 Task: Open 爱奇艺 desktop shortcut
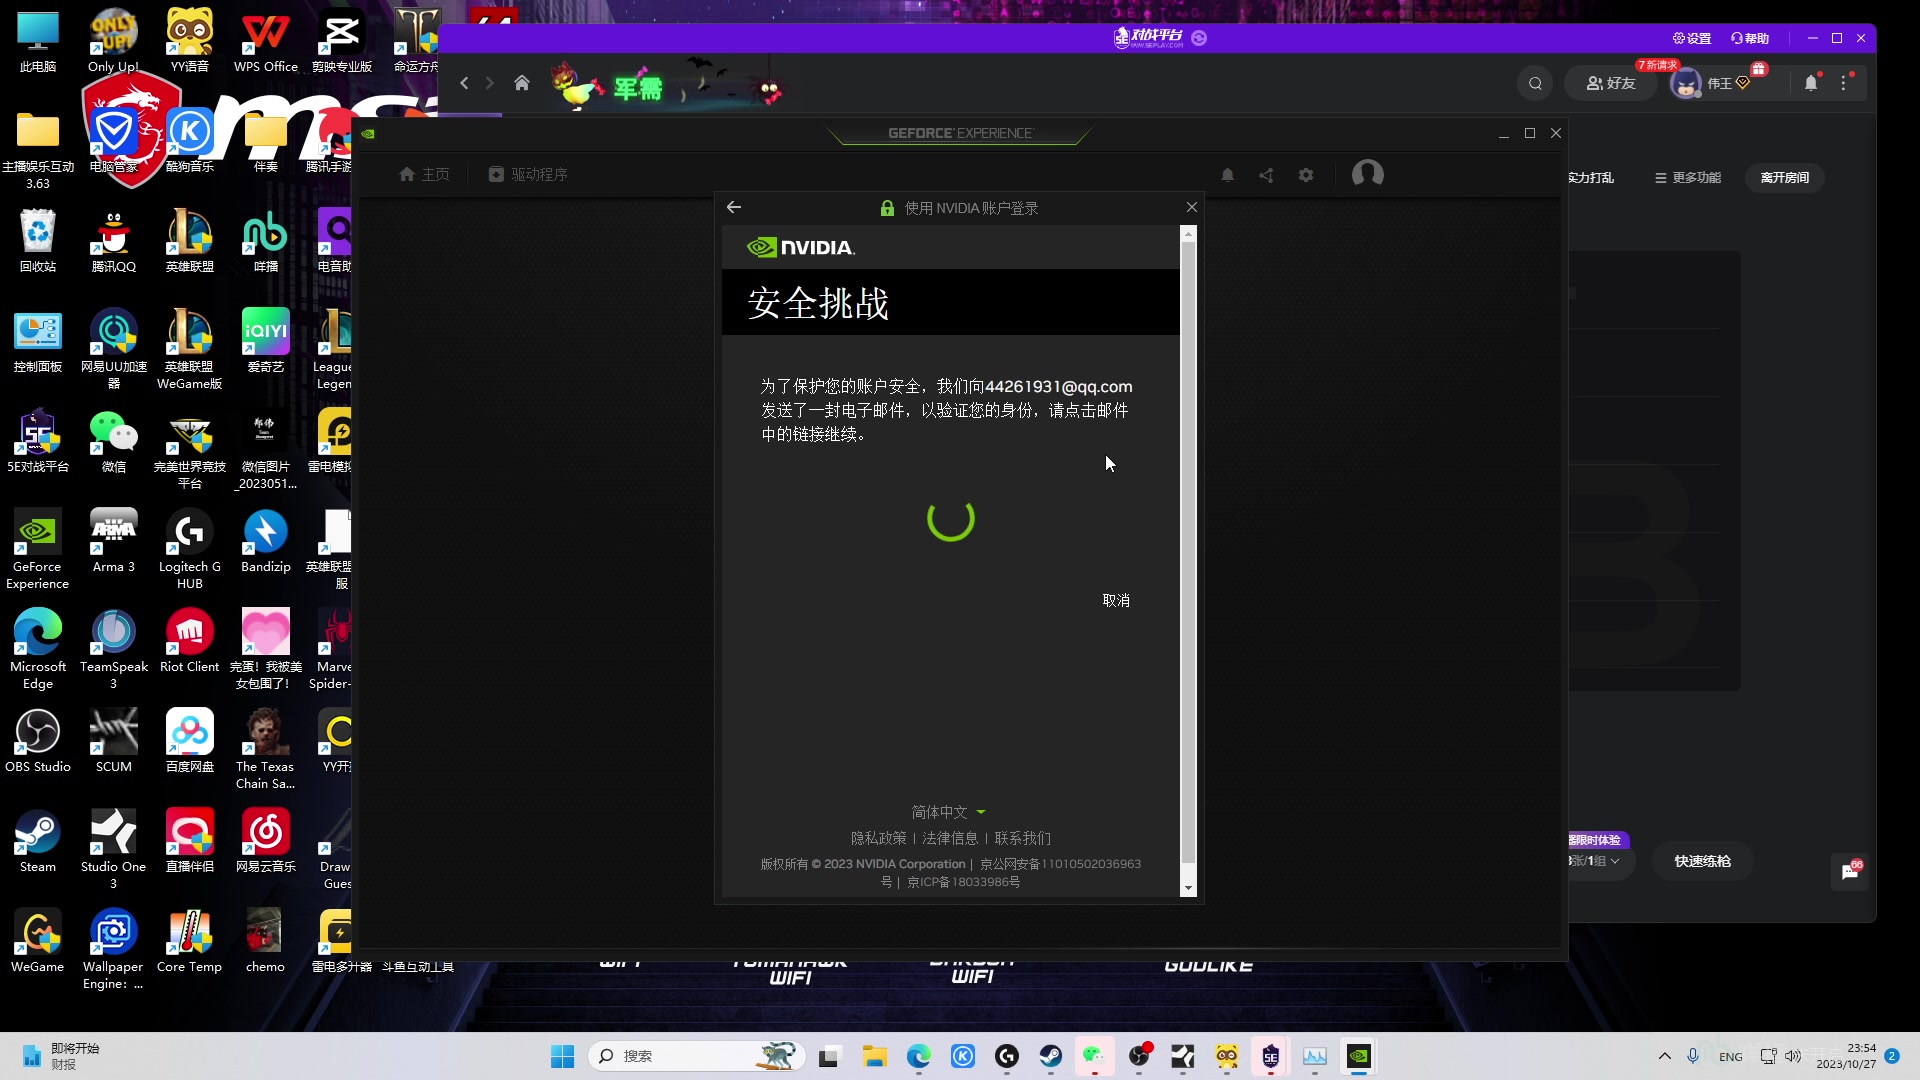(266, 341)
